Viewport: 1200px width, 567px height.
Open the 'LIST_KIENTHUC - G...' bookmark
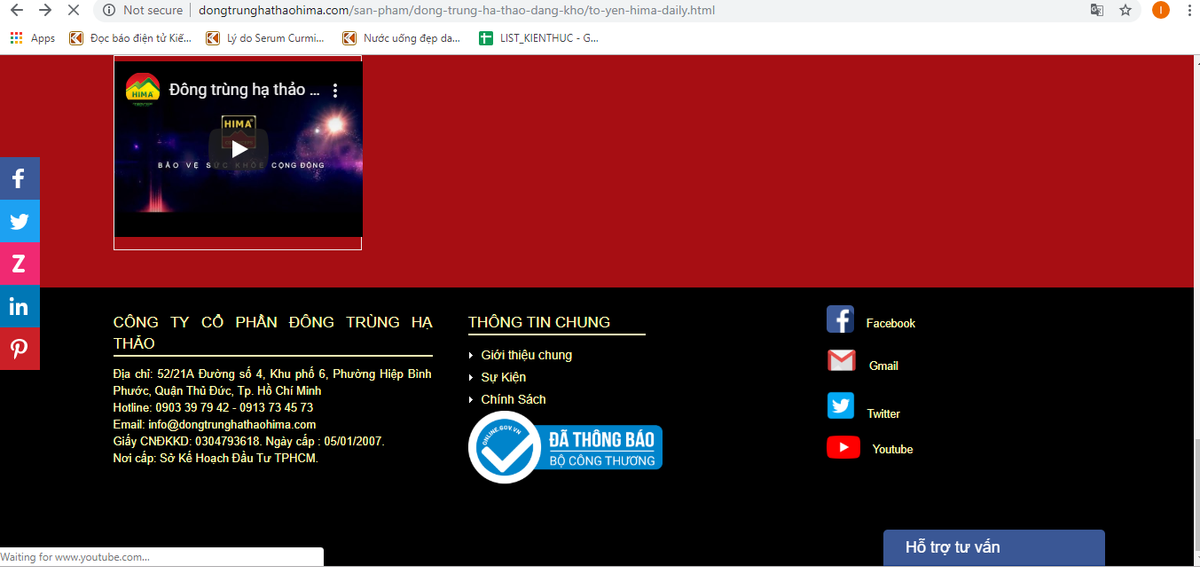[x=539, y=38]
